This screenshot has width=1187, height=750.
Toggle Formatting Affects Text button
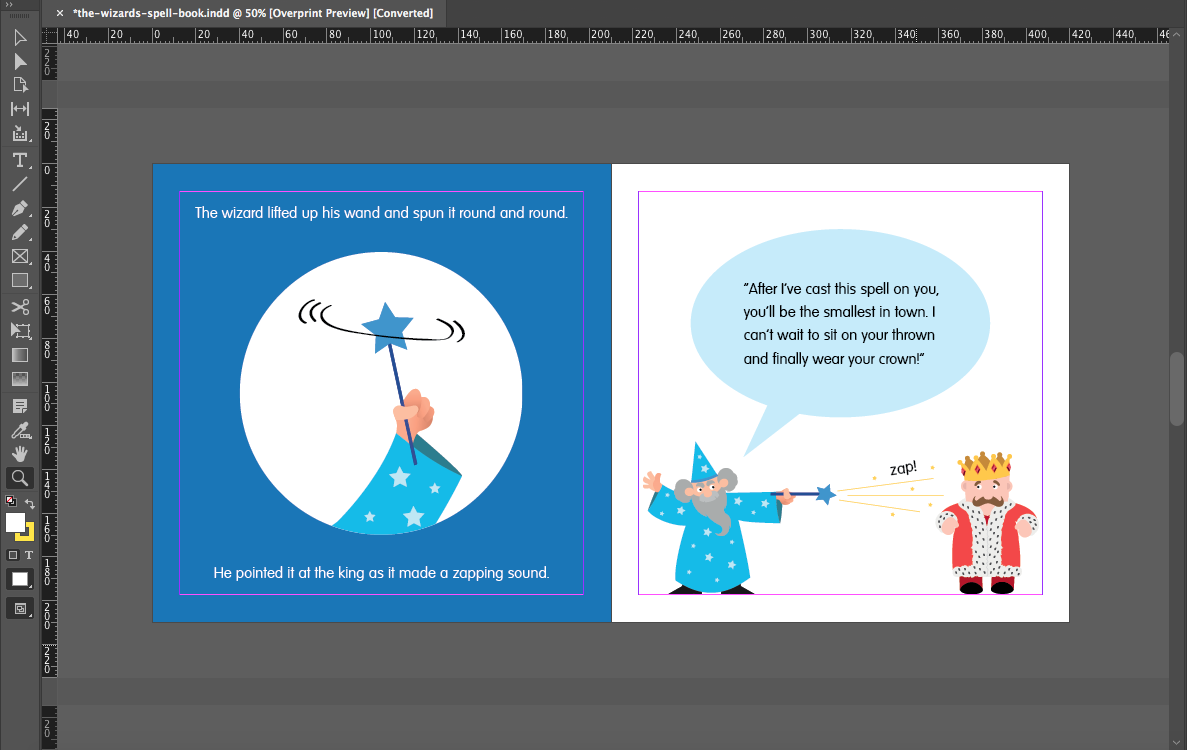28,555
